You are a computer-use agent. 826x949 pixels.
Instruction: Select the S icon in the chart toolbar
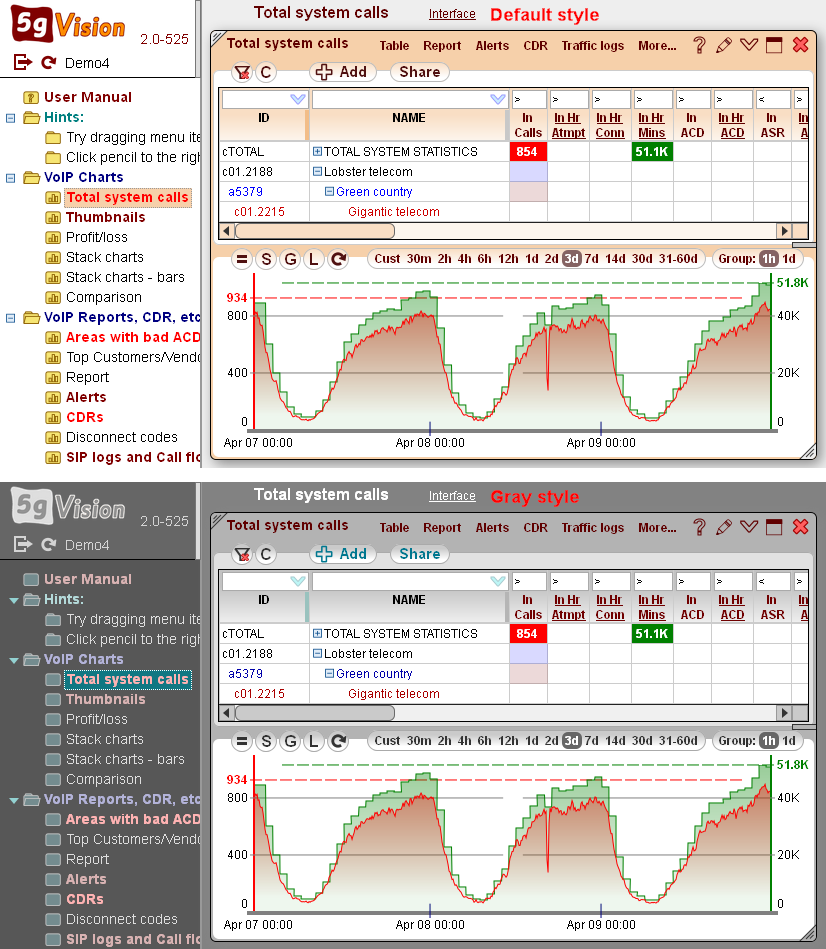(x=266, y=259)
